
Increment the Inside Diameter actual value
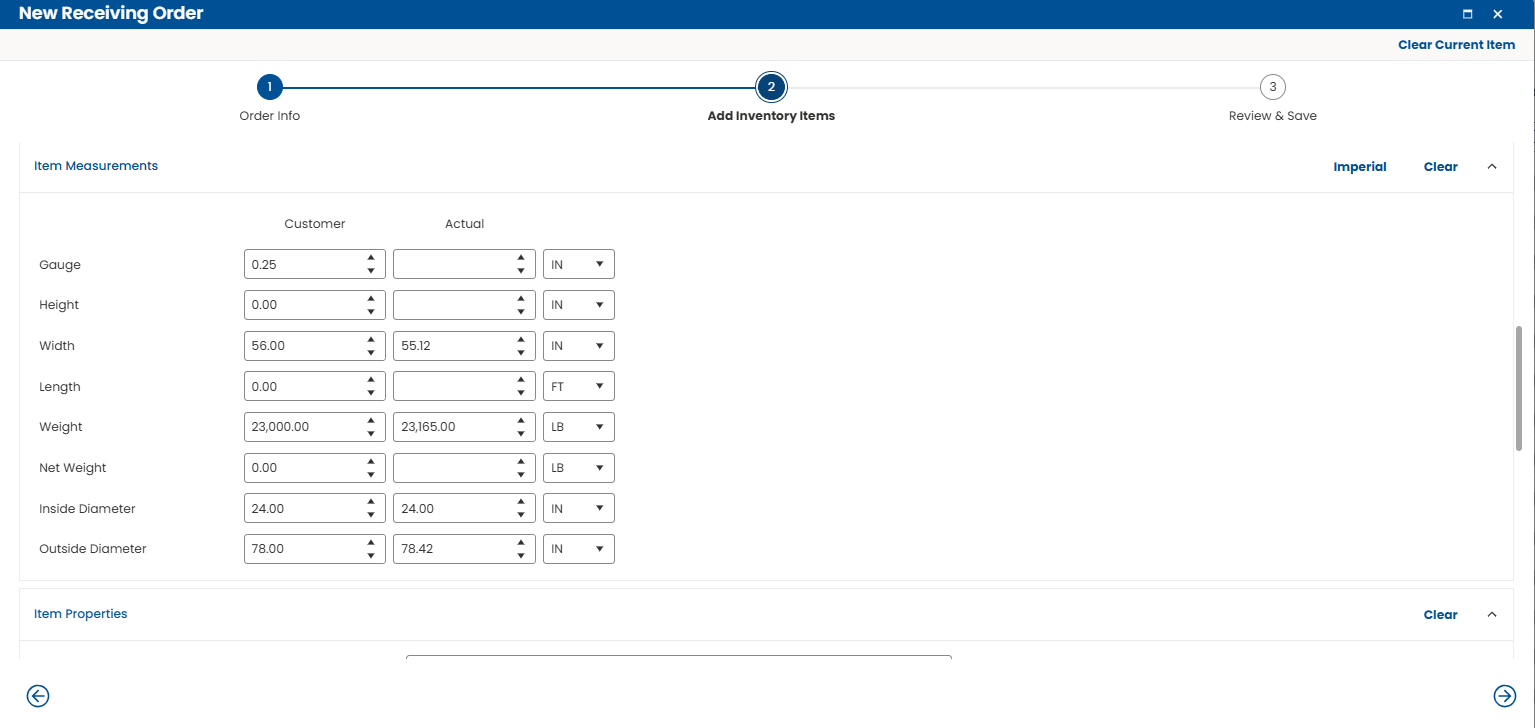[x=520, y=502]
